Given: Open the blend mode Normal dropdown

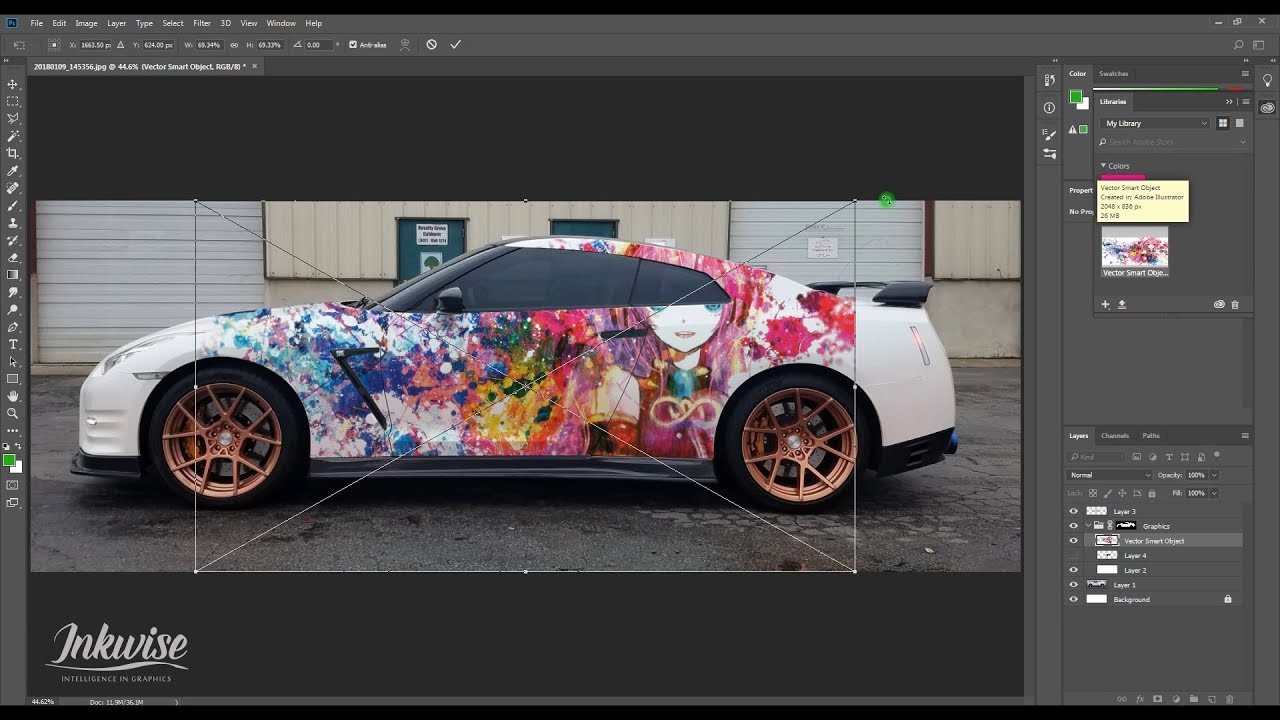Looking at the screenshot, I should pos(1110,475).
